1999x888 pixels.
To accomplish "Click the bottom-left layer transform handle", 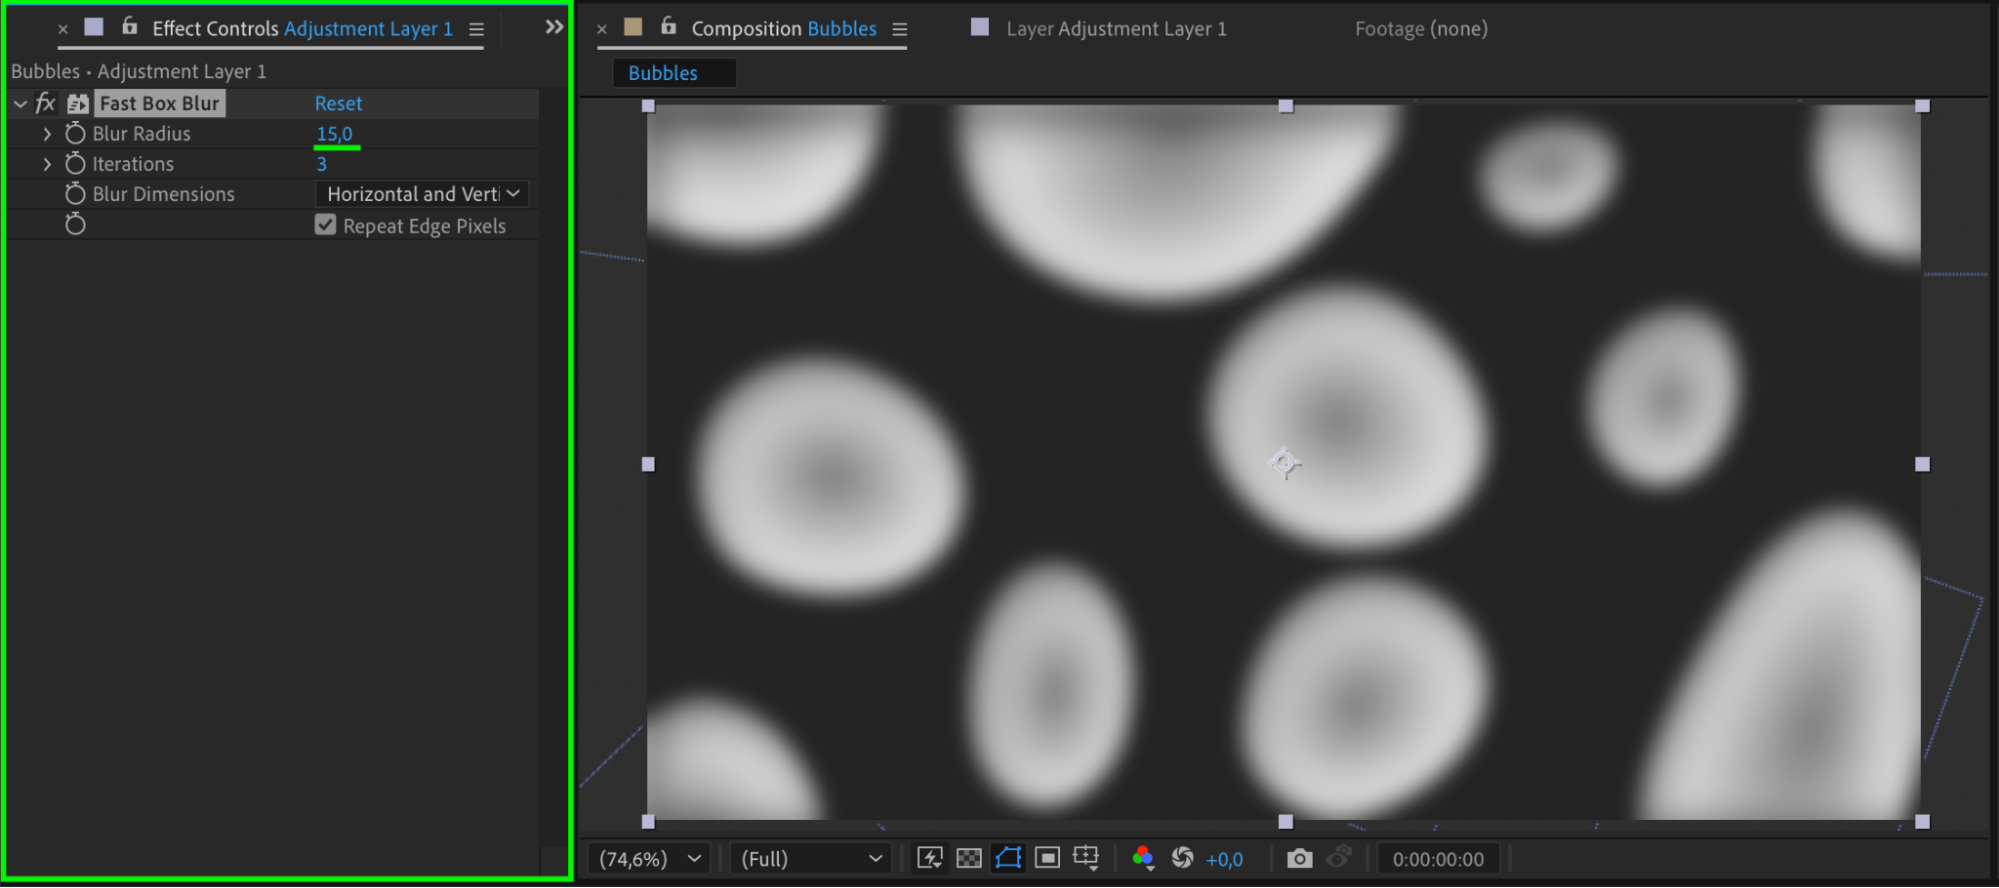I will point(648,822).
